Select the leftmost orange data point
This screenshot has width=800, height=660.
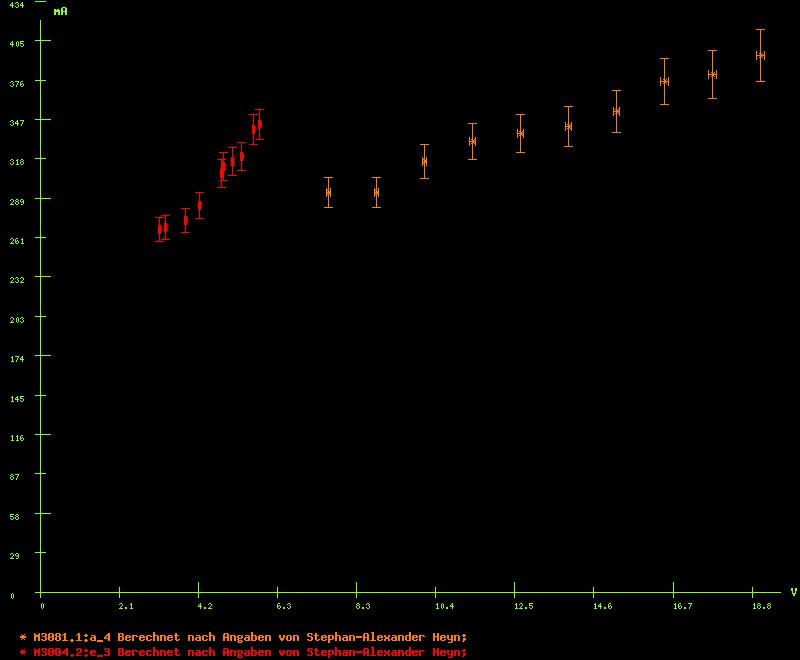click(x=328, y=192)
